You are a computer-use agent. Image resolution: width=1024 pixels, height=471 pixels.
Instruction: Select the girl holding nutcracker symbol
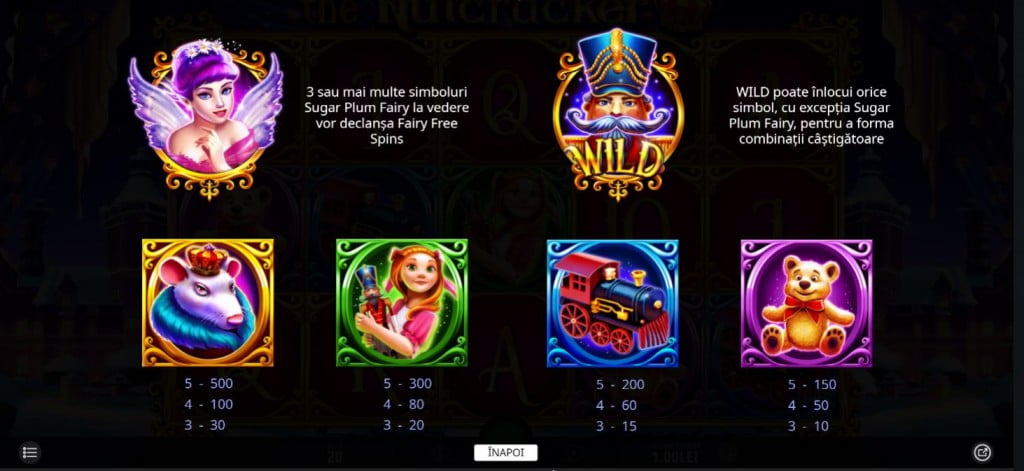click(x=402, y=302)
